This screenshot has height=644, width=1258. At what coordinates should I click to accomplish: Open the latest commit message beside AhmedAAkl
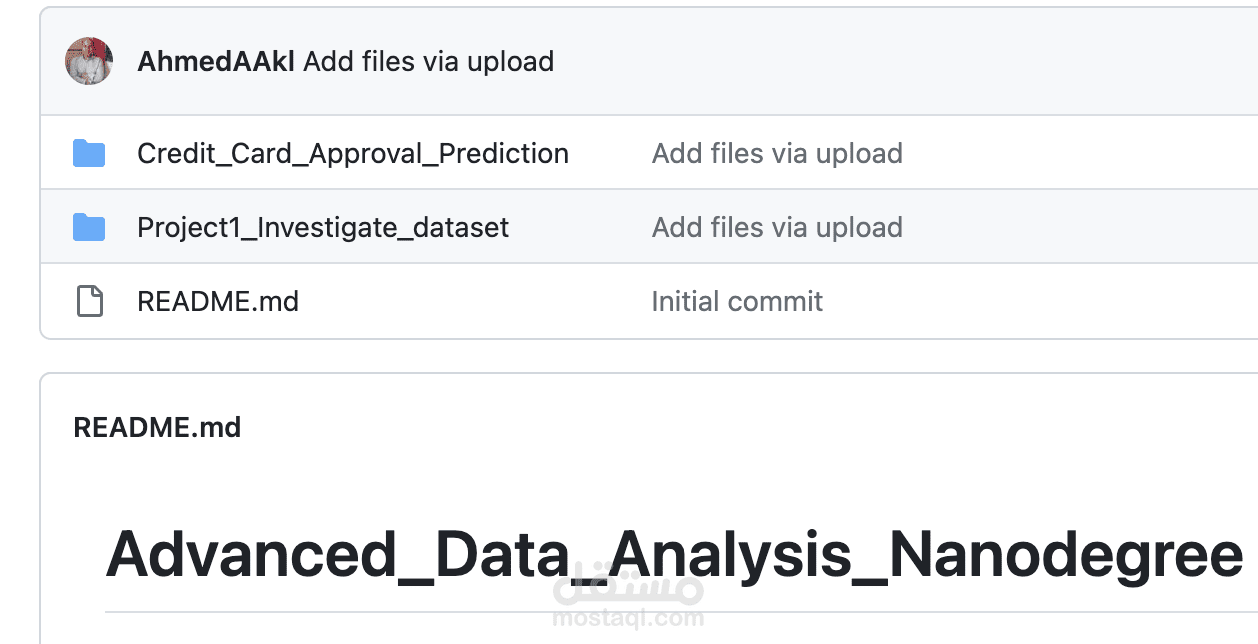[428, 62]
